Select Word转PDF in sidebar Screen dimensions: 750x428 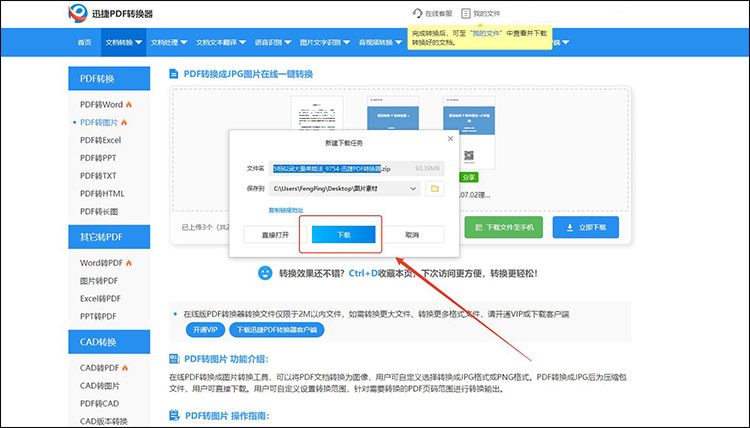click(x=101, y=263)
